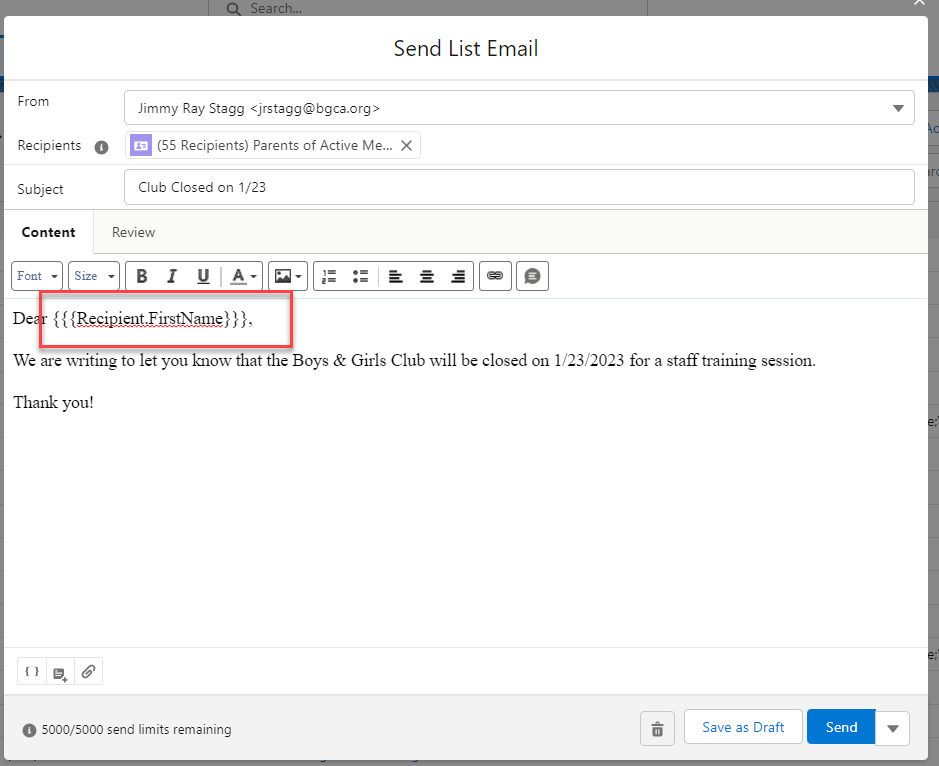Click Save as Draft

click(743, 727)
